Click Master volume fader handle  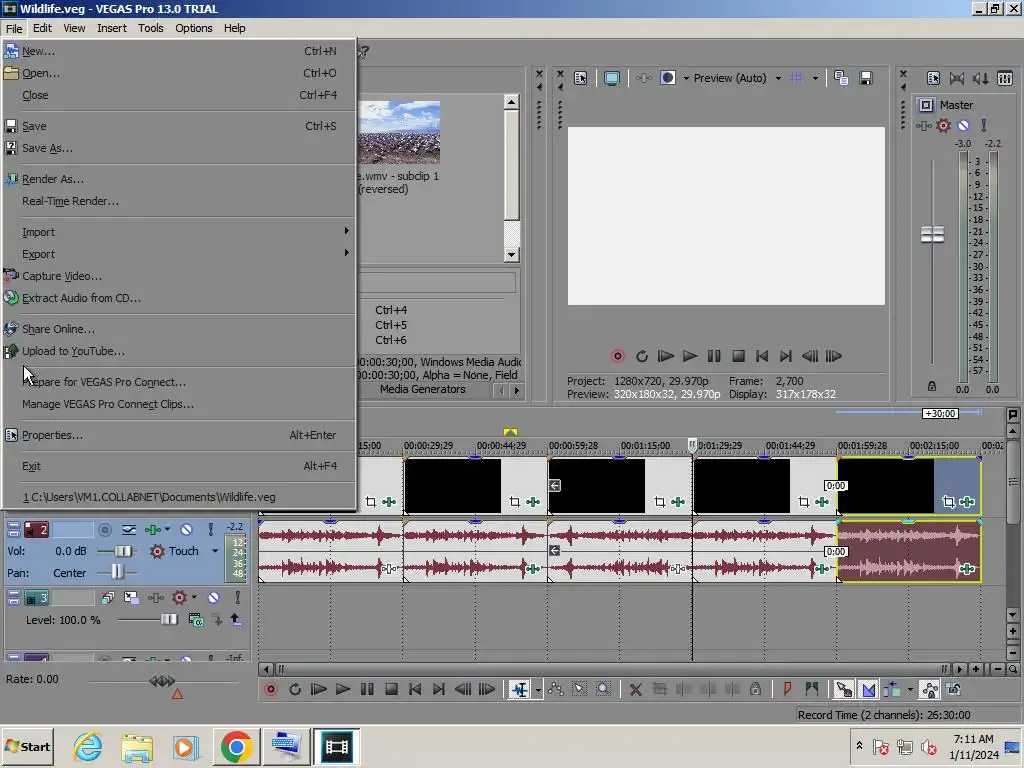click(932, 234)
